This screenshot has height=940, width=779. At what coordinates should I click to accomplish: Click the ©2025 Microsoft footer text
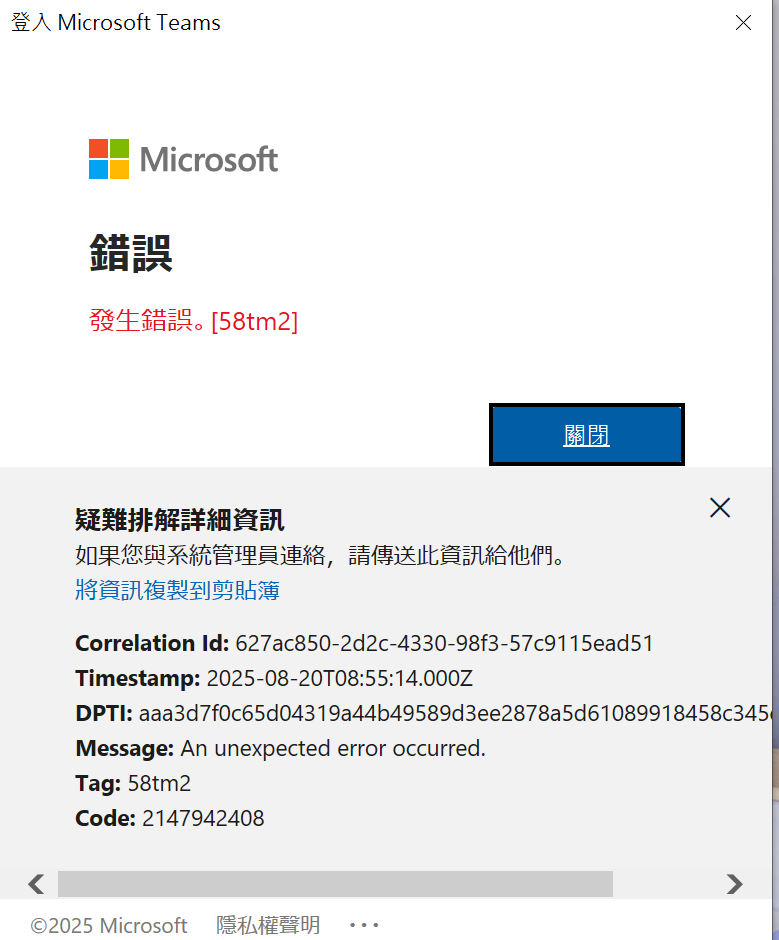click(109, 925)
